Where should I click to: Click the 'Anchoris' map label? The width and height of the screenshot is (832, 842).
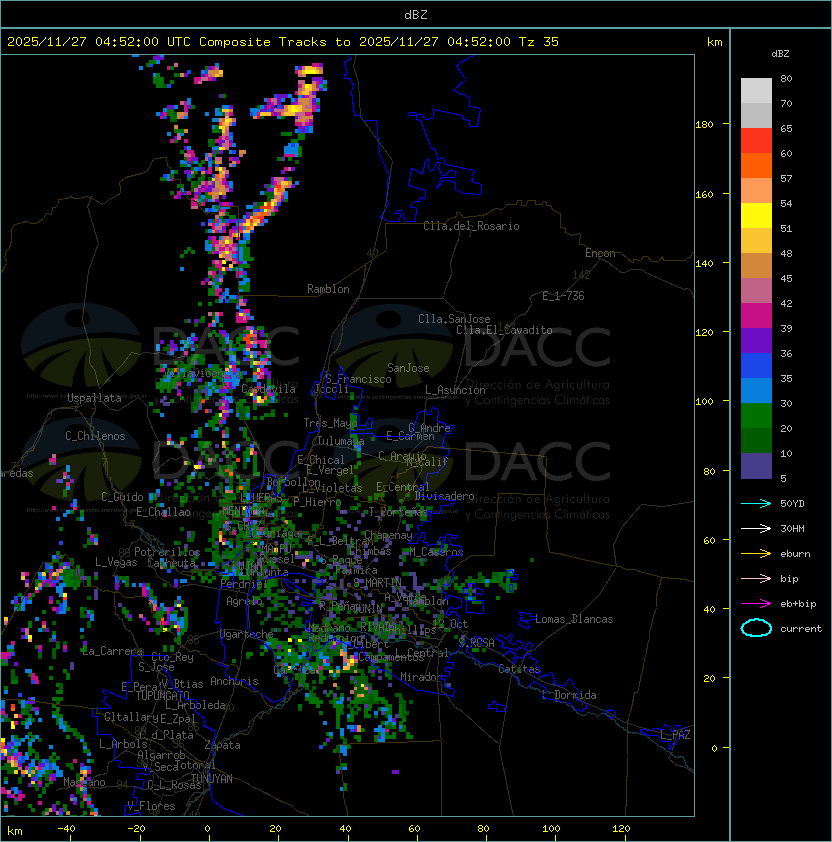click(234, 681)
